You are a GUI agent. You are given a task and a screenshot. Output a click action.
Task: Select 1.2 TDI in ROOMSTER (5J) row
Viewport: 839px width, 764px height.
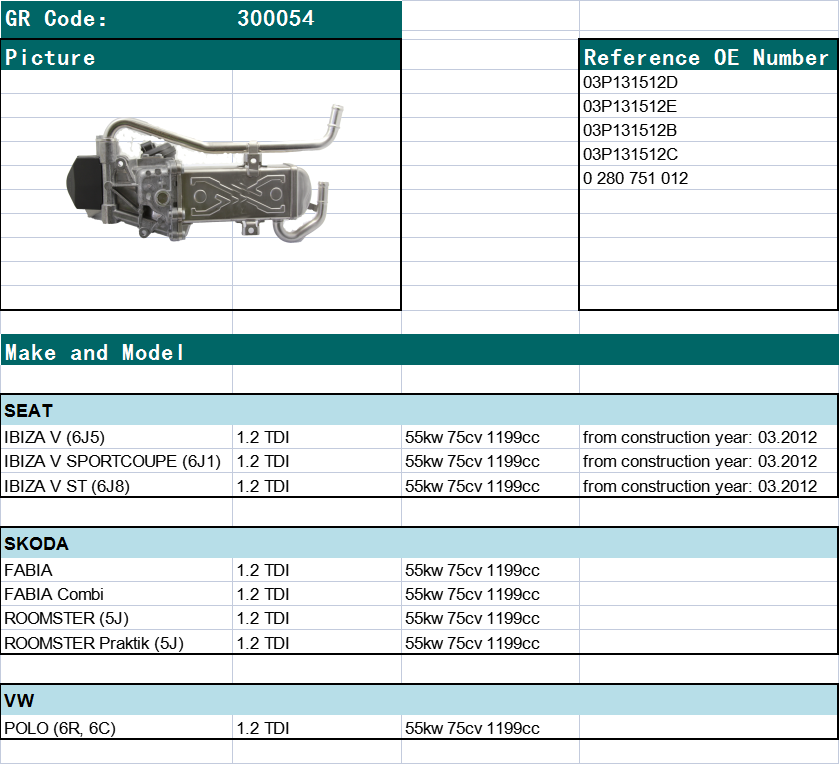[317, 618]
